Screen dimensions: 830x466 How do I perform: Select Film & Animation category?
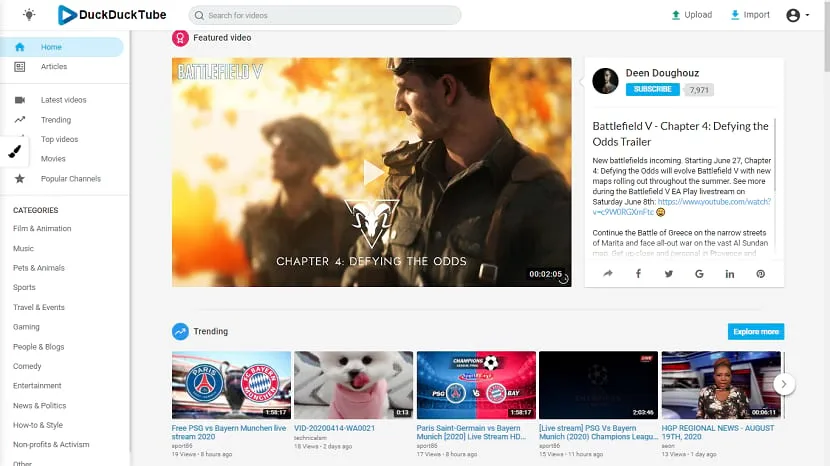pos(42,229)
